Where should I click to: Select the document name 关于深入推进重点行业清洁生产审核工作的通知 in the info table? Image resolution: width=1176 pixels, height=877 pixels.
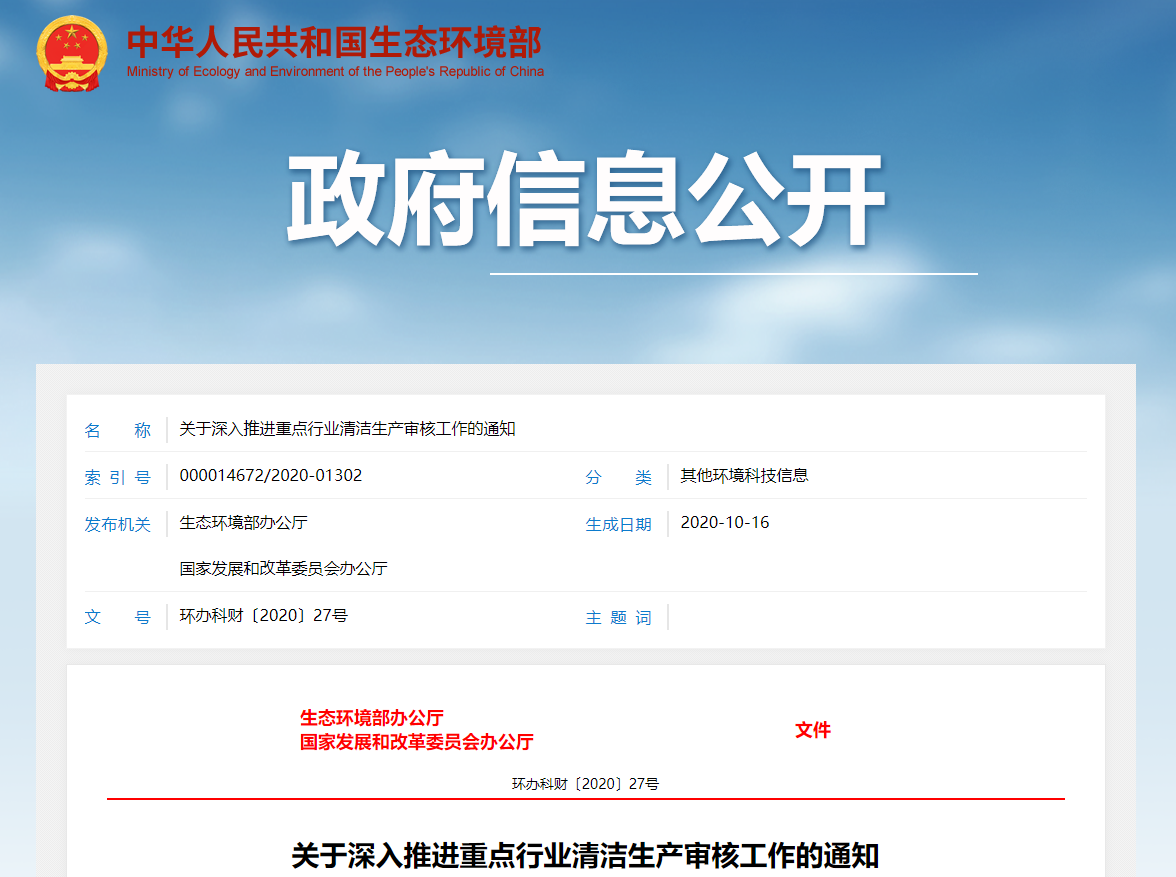tap(347, 429)
